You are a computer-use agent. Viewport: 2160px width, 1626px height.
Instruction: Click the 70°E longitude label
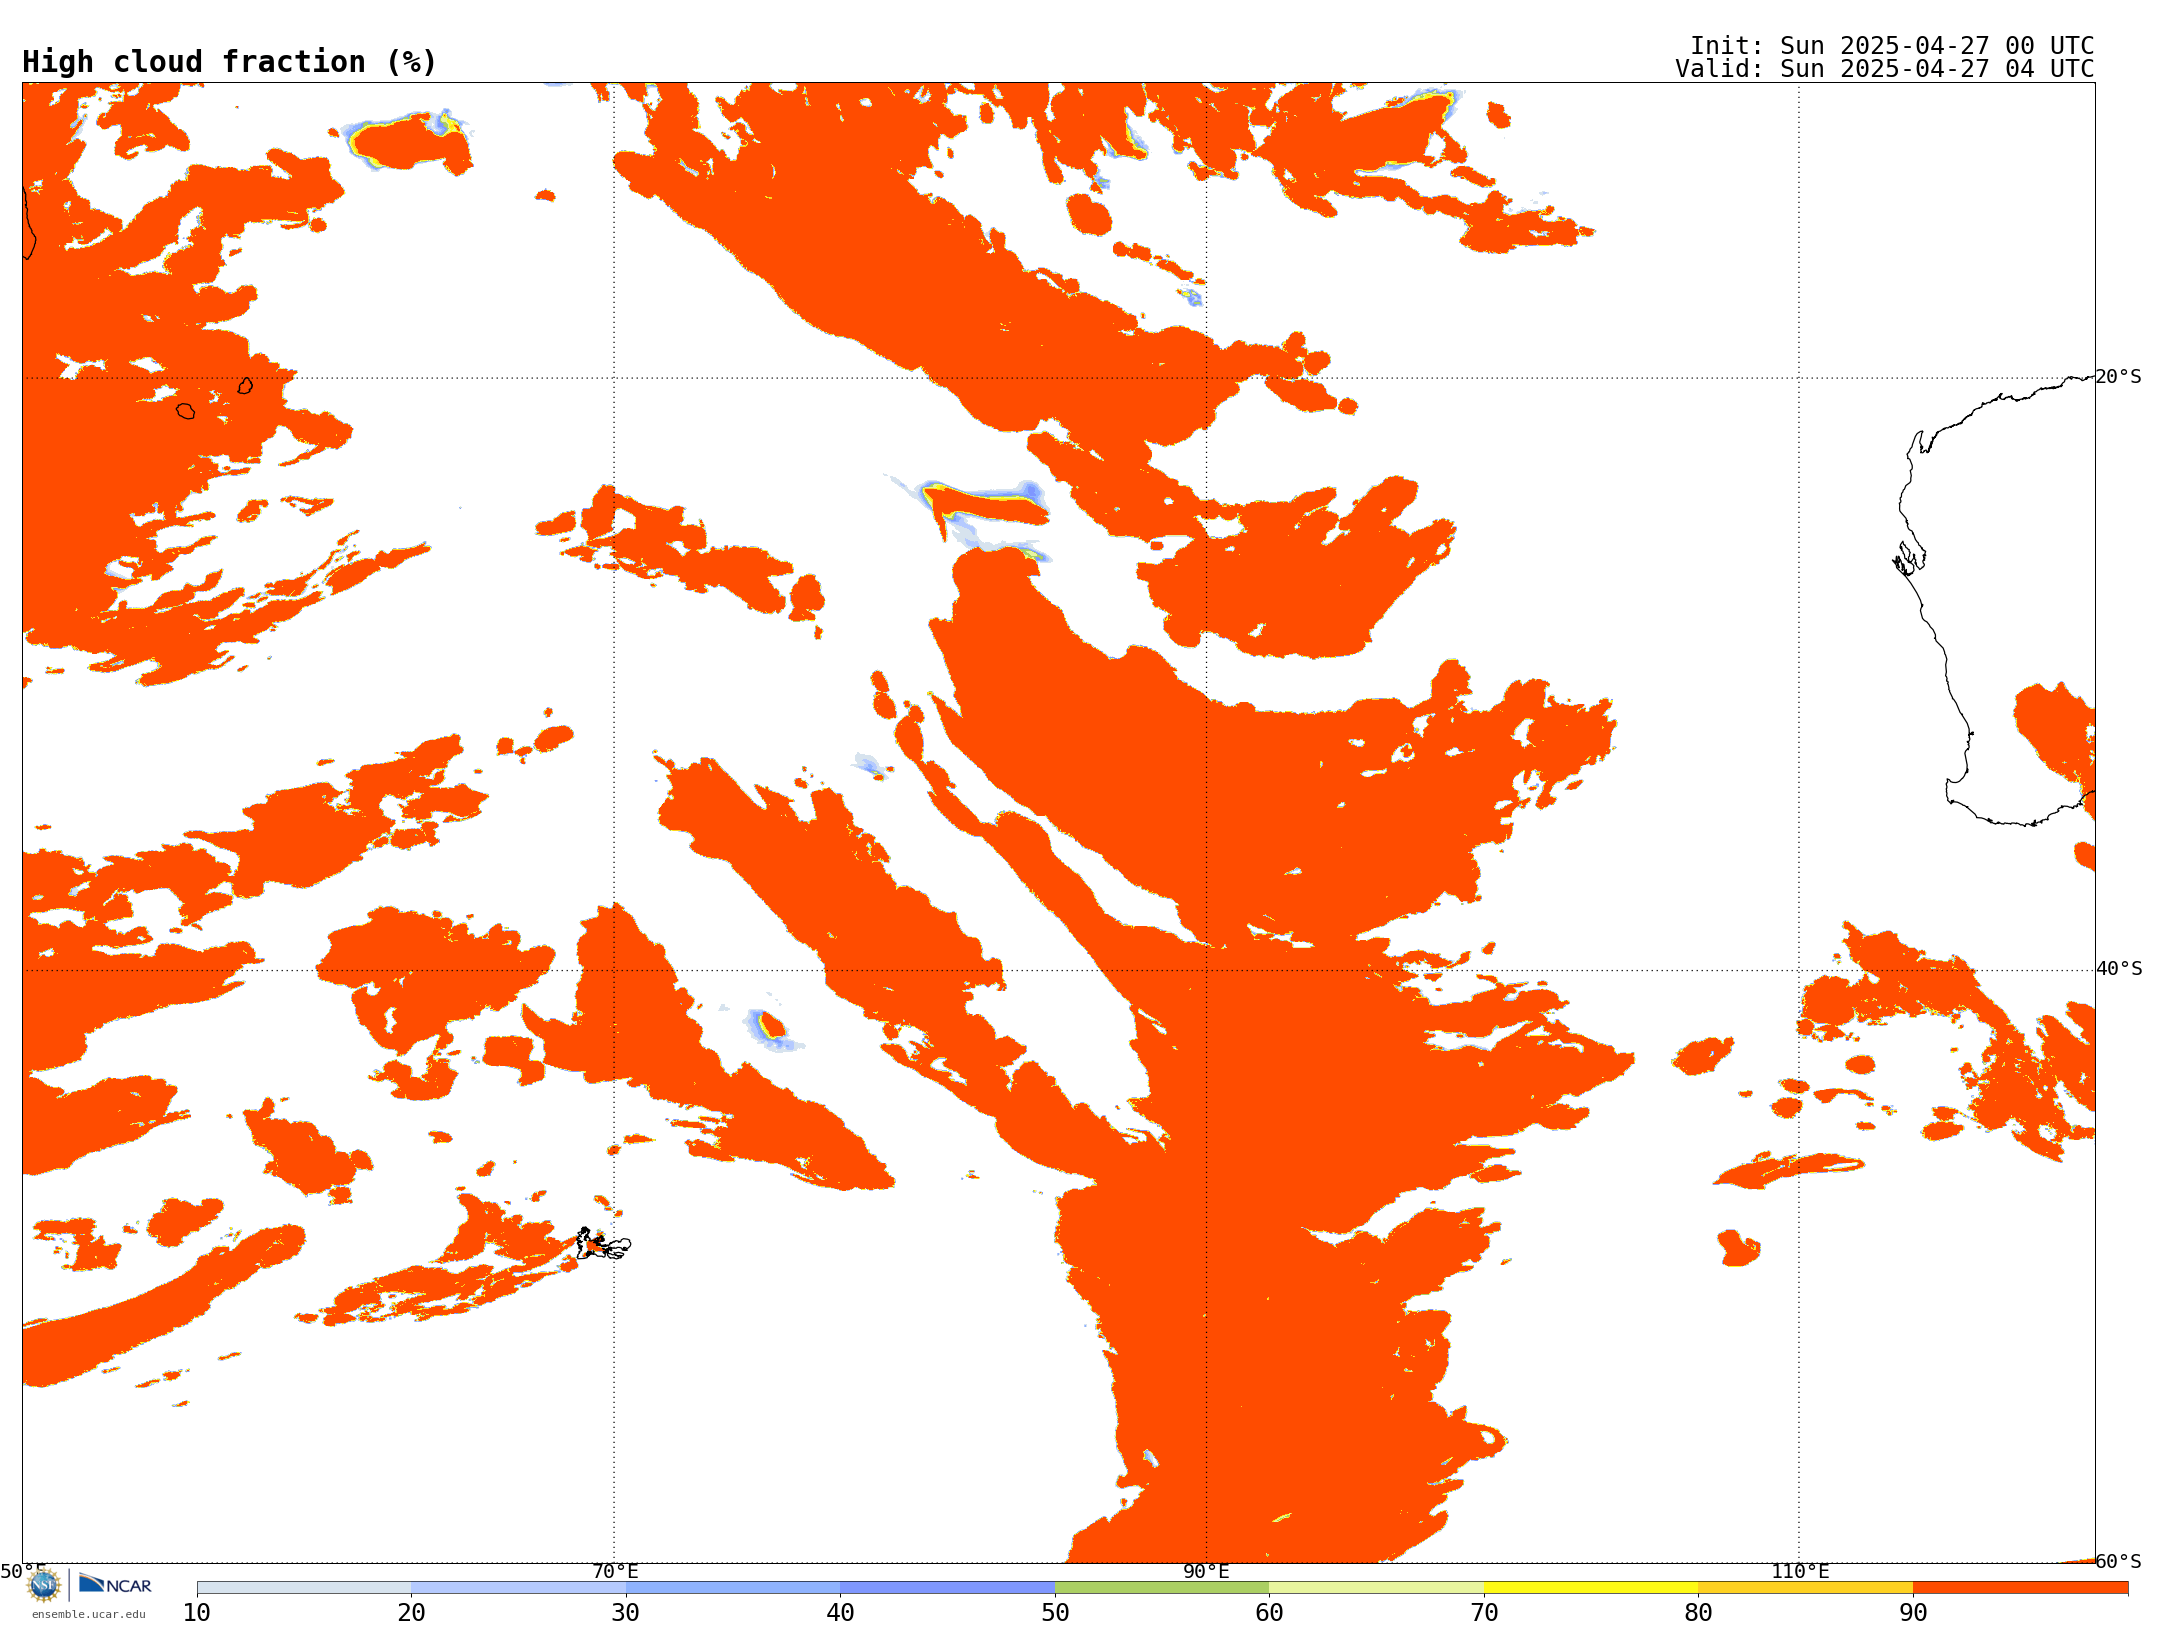[615, 1572]
